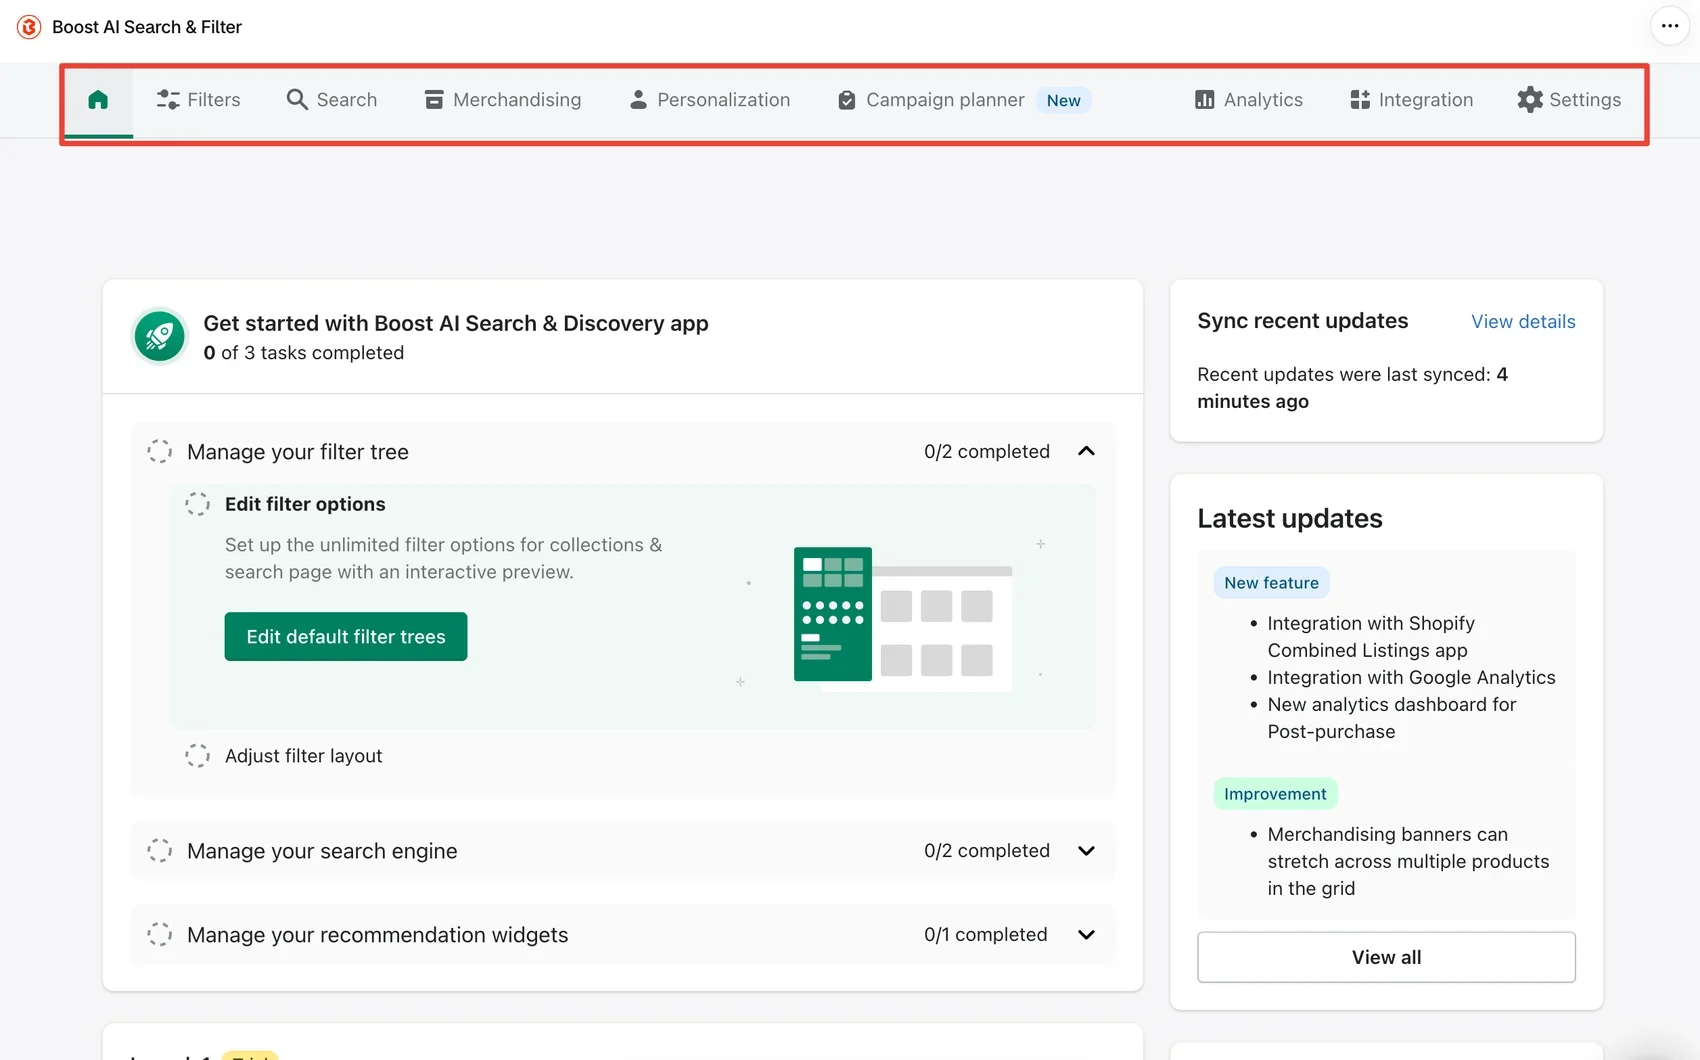Expand Manage your recommendation widgets chevron
This screenshot has width=1700, height=1060.
(x=1086, y=935)
